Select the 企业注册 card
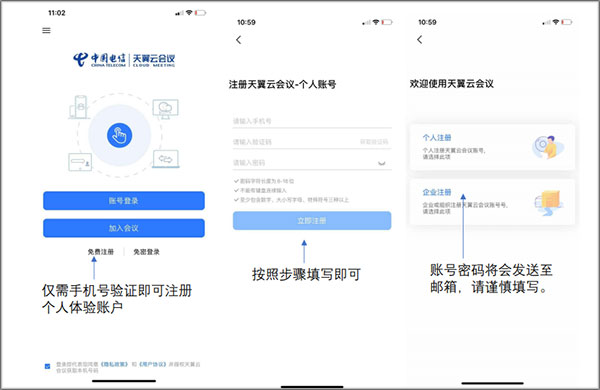The height and width of the screenshot is (390, 600). point(492,202)
